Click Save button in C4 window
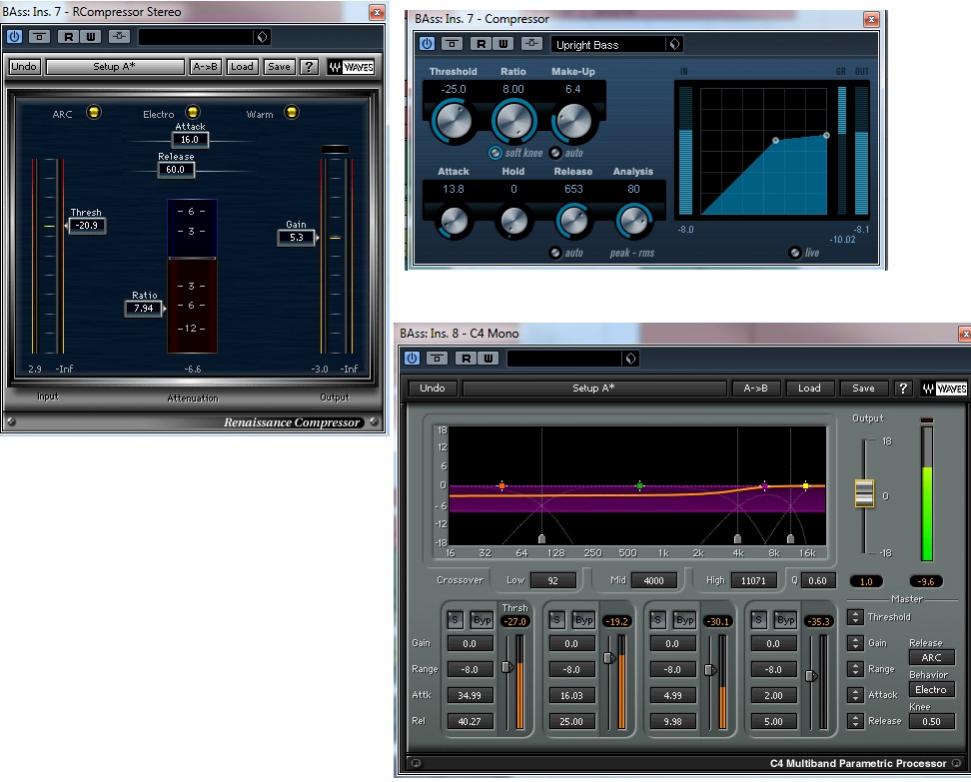This screenshot has height=782, width=971. pyautogui.click(x=863, y=388)
